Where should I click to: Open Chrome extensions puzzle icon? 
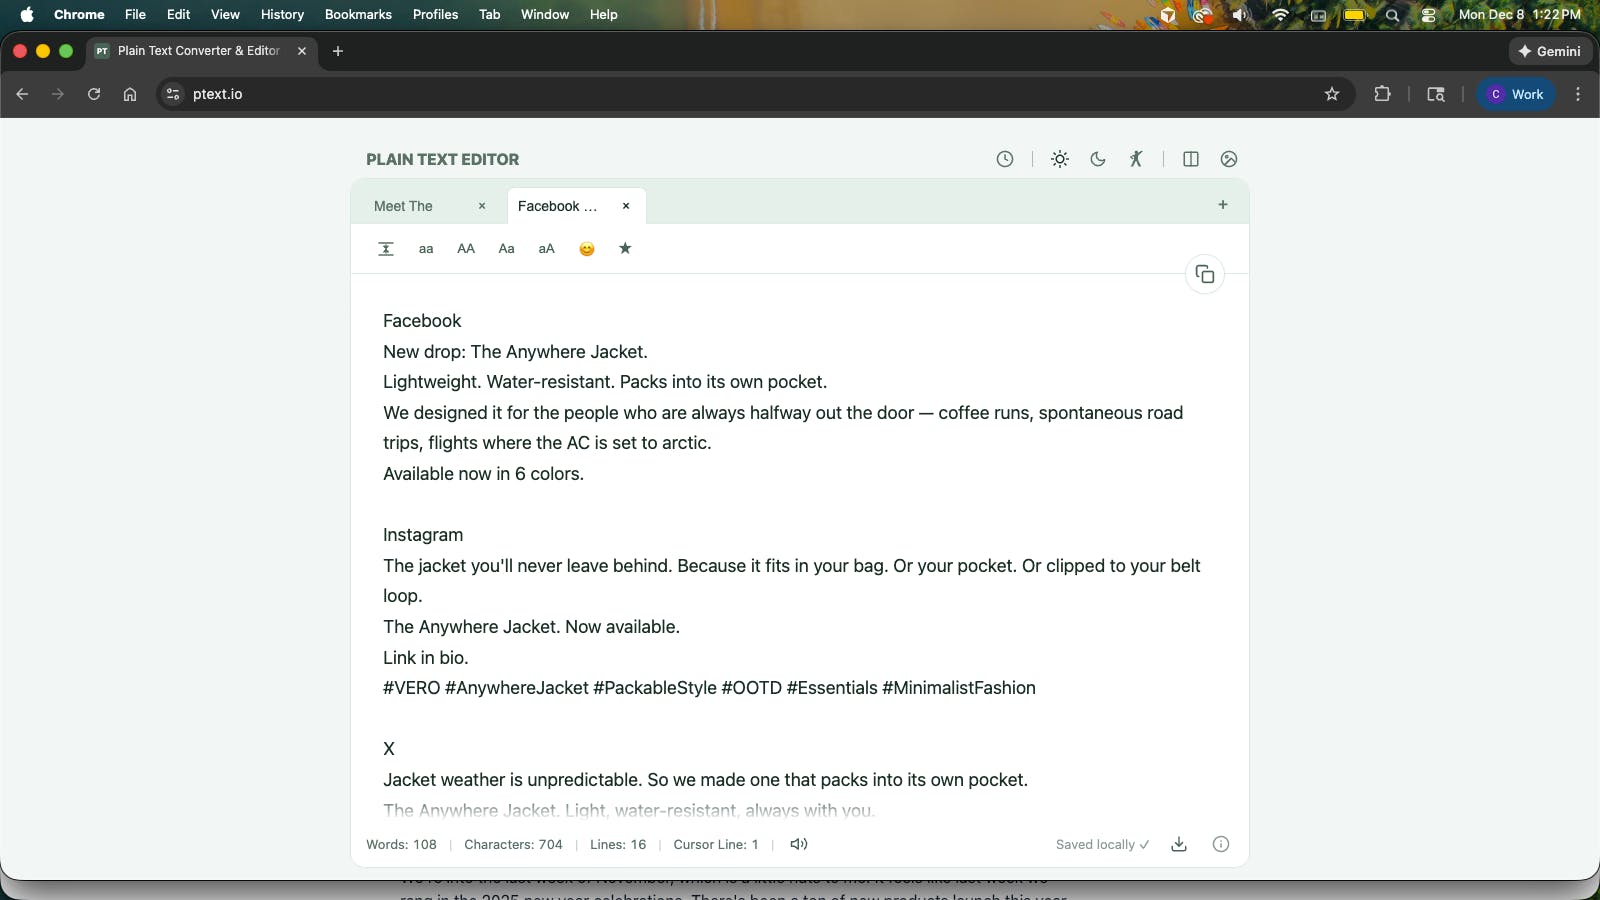(x=1382, y=94)
